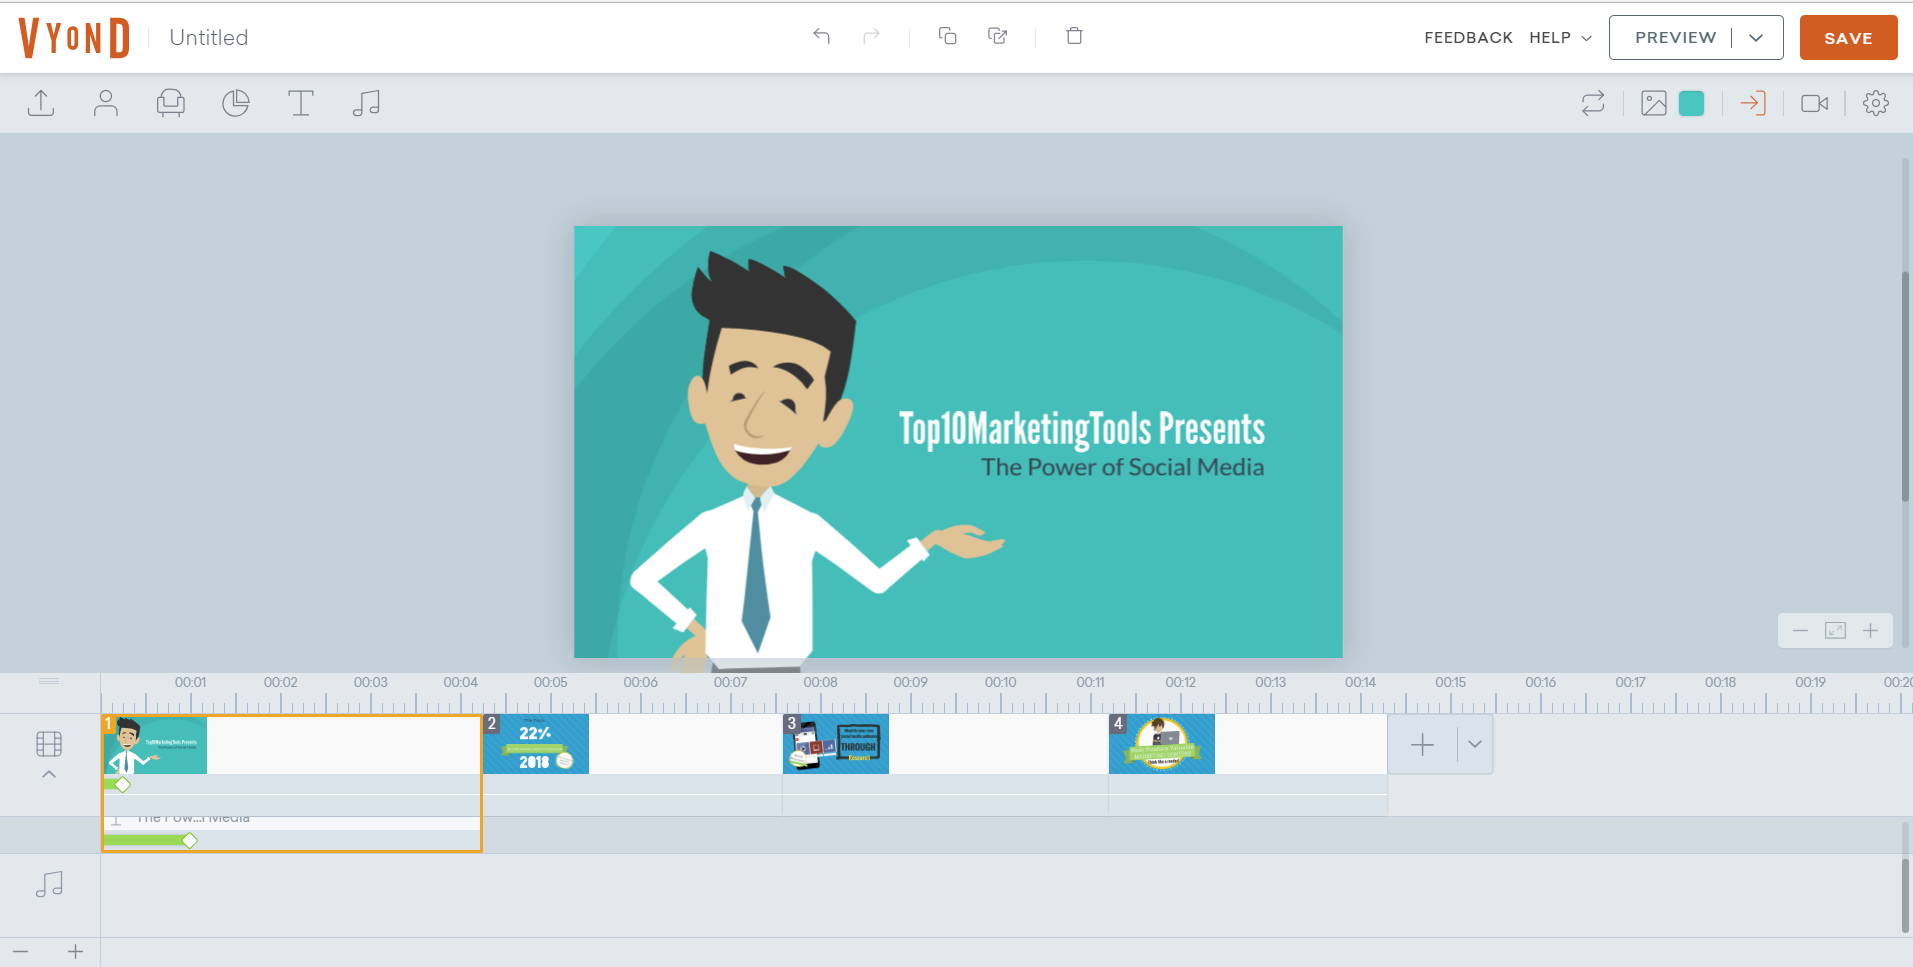Paste the copied item
The image size is (1913, 967).
click(x=997, y=36)
